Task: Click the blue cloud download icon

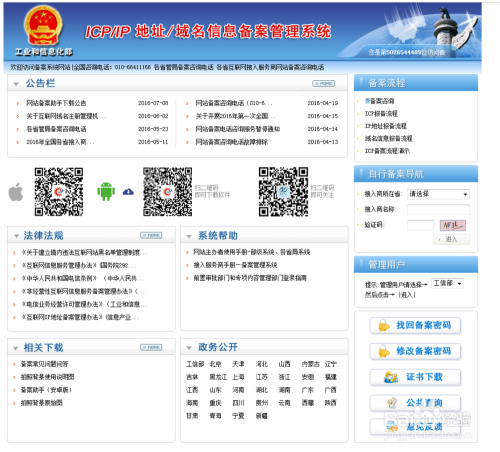Action: pyautogui.click(x=128, y=192)
